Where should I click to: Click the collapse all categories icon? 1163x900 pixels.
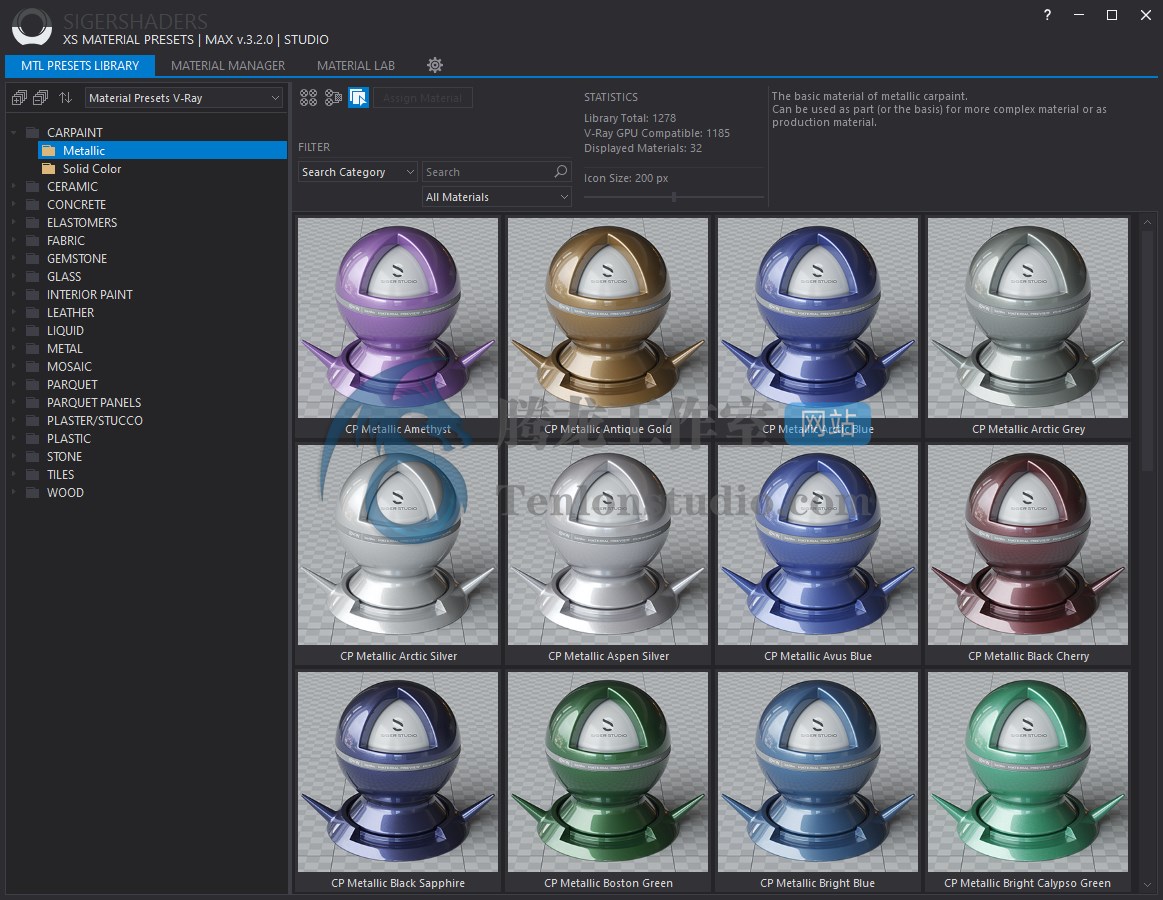tap(41, 97)
